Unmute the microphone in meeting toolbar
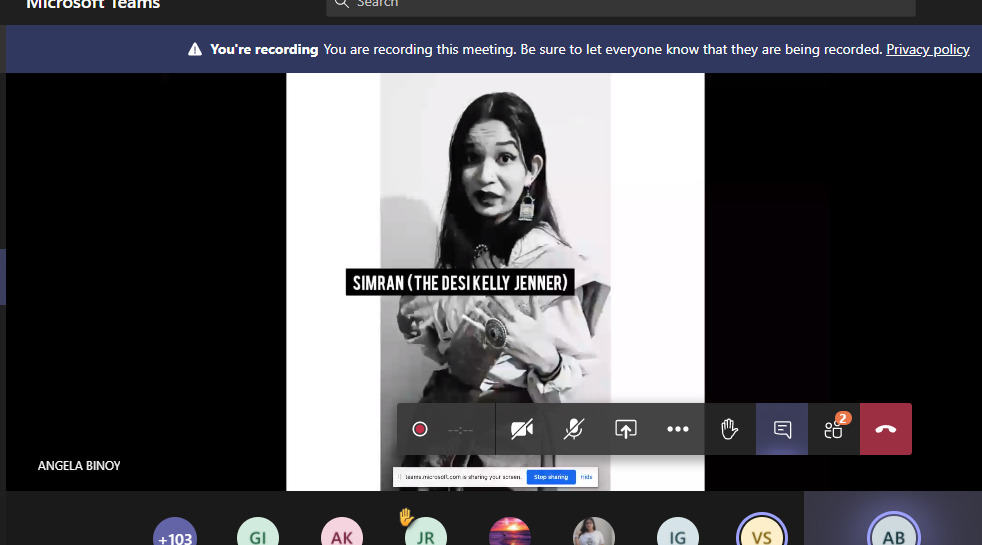This screenshot has width=982, height=545. [x=574, y=429]
